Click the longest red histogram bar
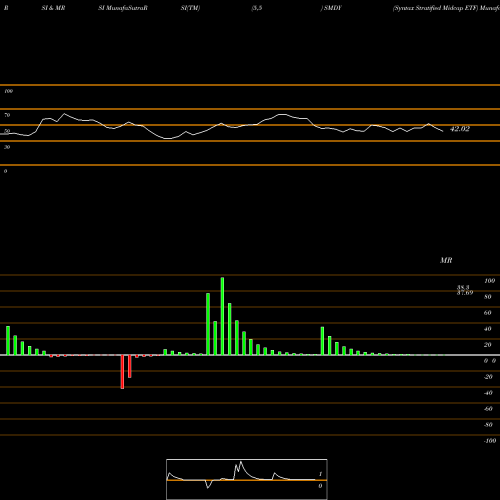The height and width of the screenshot is (500, 500). pyautogui.click(x=122, y=372)
